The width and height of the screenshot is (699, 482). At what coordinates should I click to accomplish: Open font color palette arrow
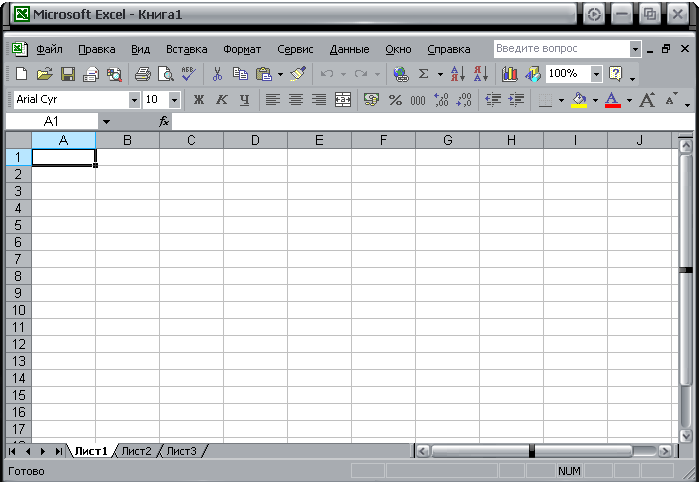point(629,100)
